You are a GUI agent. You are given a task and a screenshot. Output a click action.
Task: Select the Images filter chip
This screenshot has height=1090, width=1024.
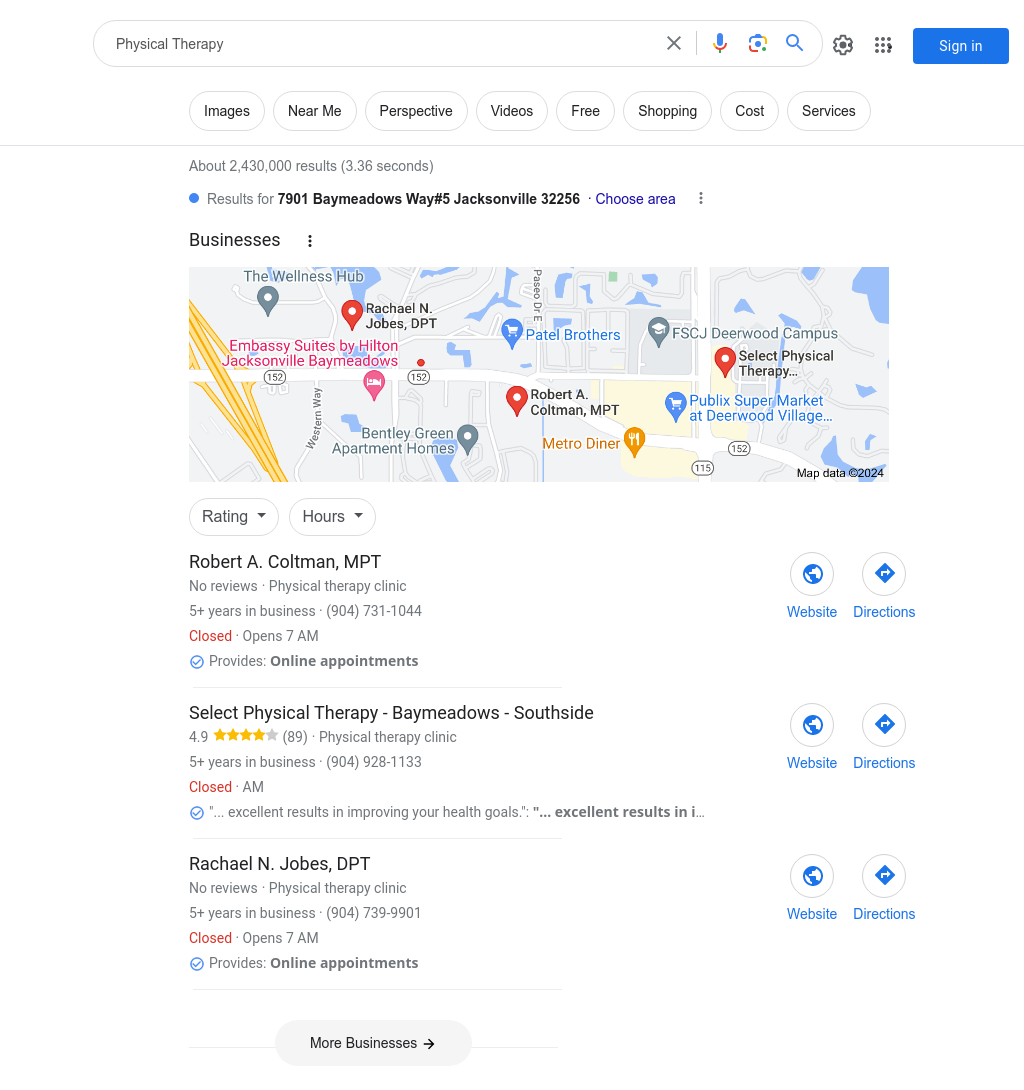click(x=227, y=111)
